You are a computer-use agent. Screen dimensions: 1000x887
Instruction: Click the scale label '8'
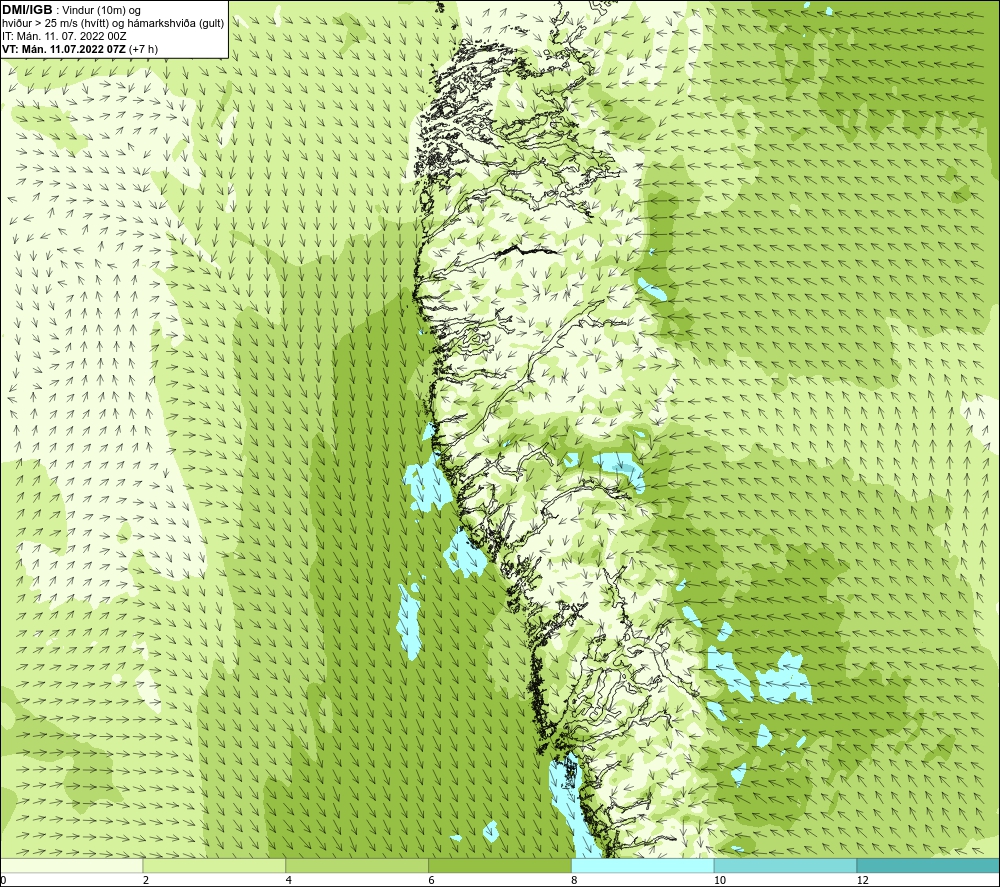click(575, 881)
